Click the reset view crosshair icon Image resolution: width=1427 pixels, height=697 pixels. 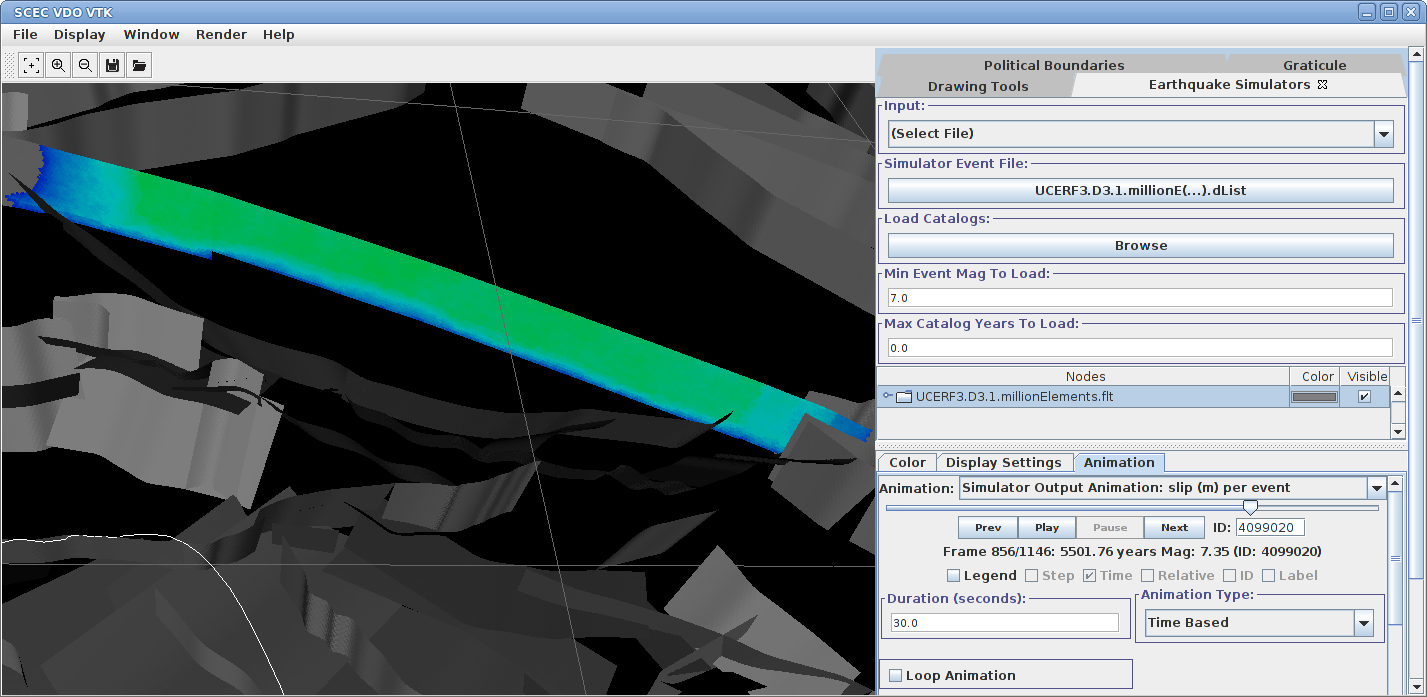coord(32,66)
